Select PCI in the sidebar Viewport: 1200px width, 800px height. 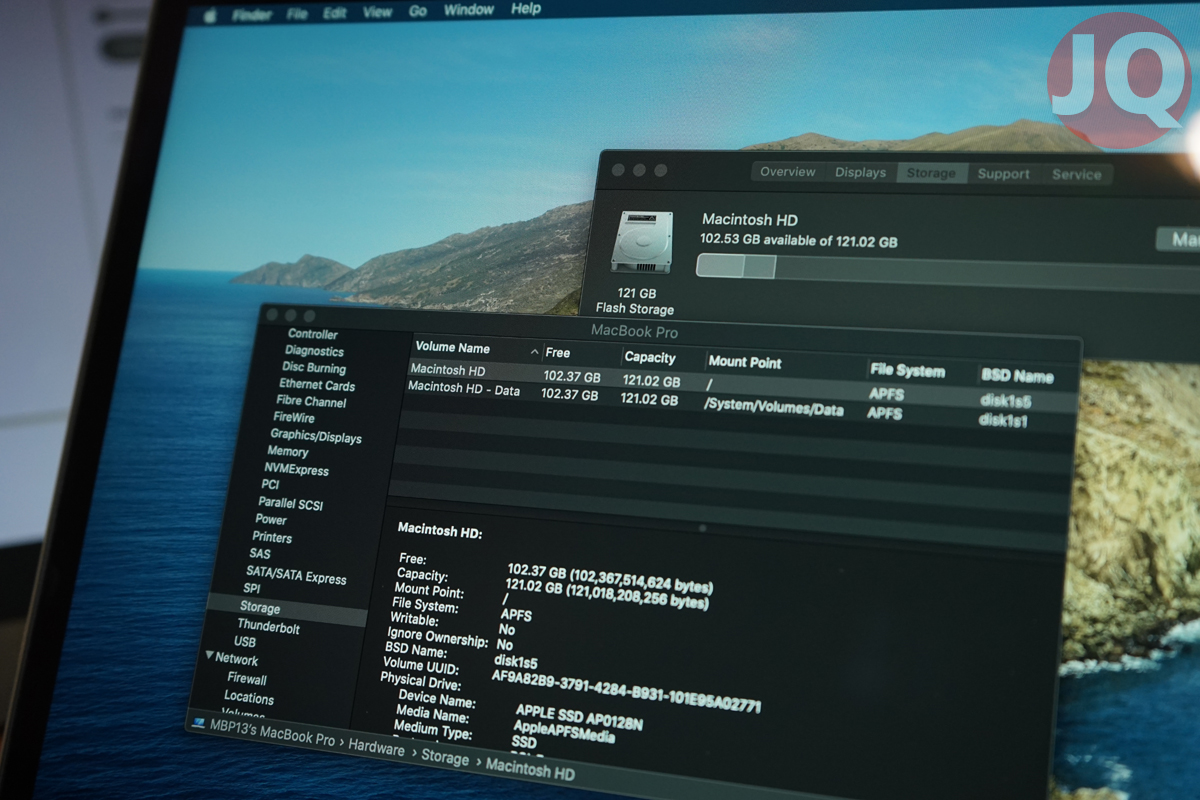(271, 485)
